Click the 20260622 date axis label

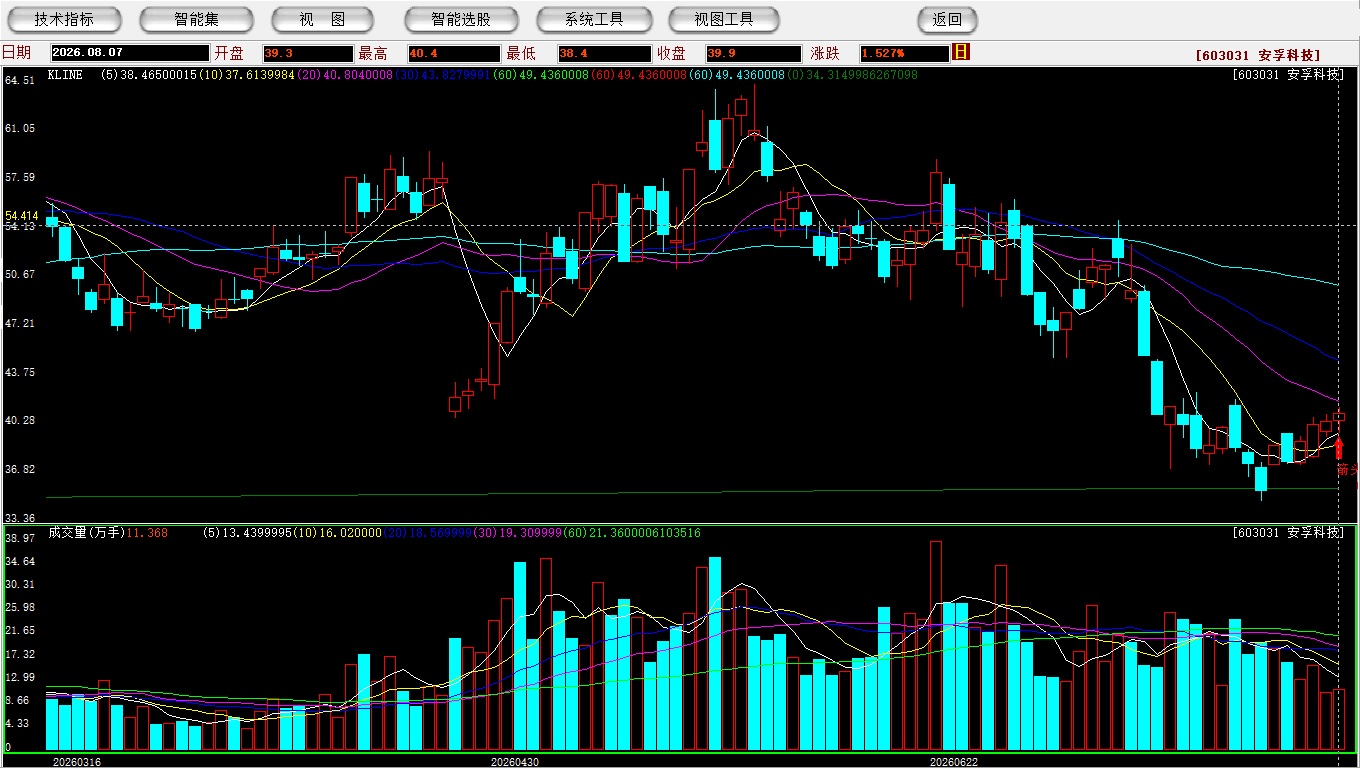click(954, 762)
